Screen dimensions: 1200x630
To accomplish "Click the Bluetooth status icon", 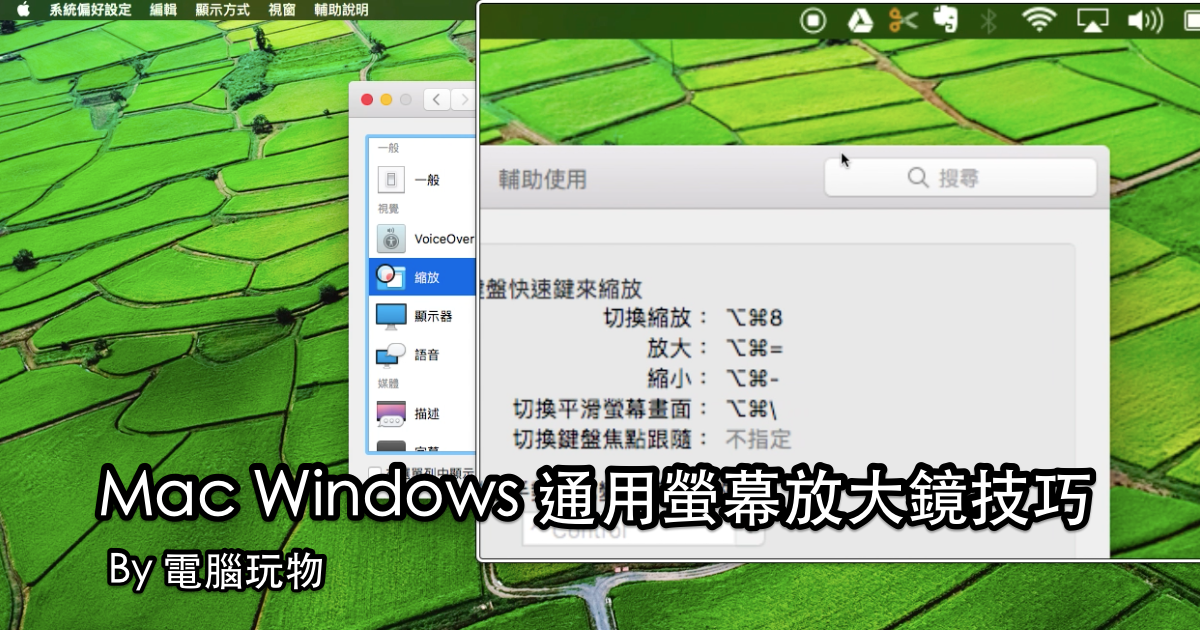I will click(988, 19).
